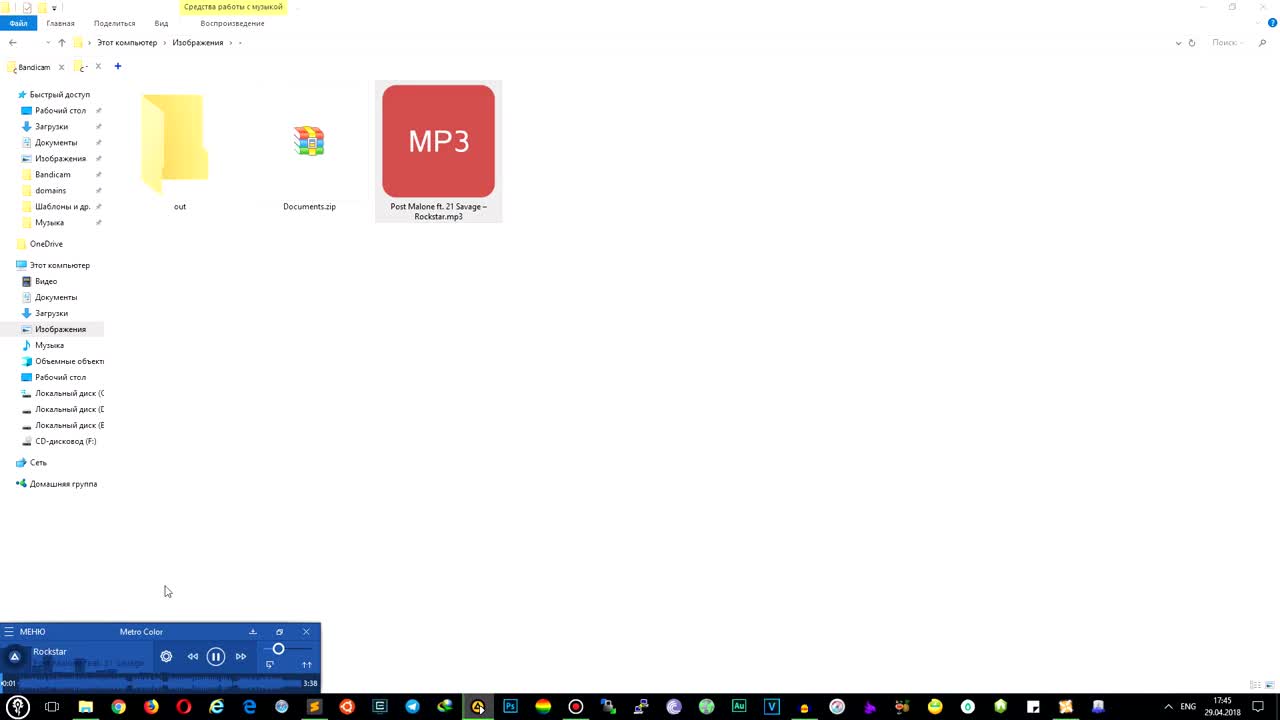Open the Воспроизведение ribbon tab
The height and width of the screenshot is (720, 1280).
point(232,23)
